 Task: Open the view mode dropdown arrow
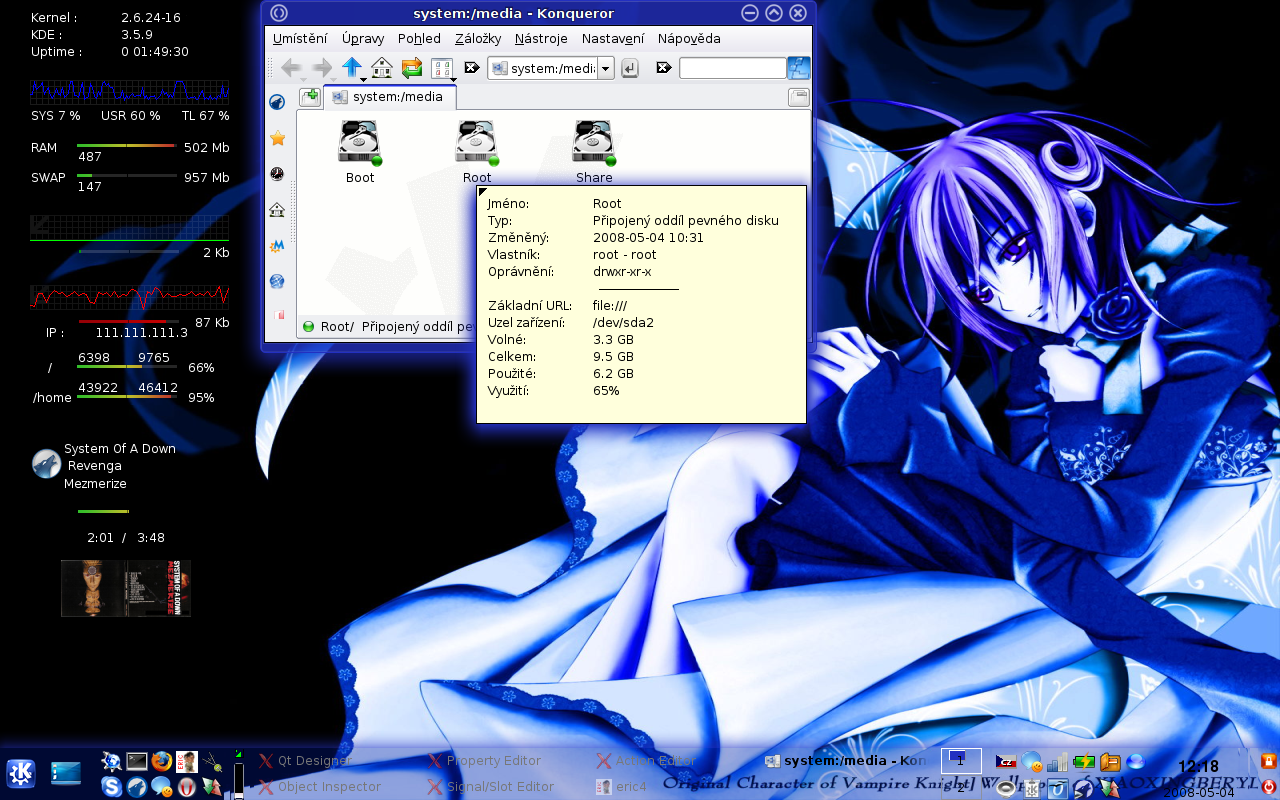coord(453,79)
